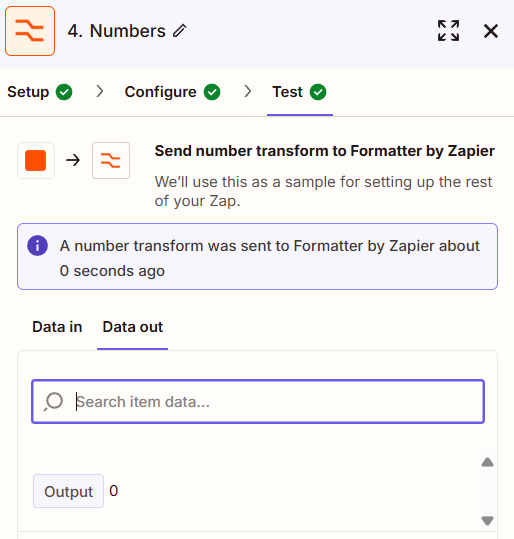Image resolution: width=514 pixels, height=539 pixels.
Task: Click the Search item data field
Action: (x=258, y=402)
